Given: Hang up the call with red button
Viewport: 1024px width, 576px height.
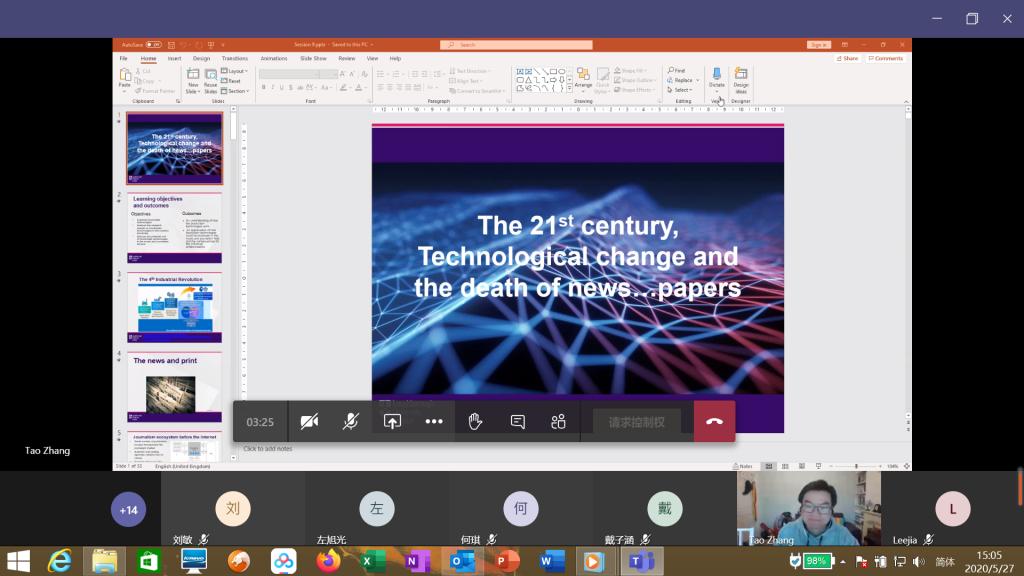Looking at the screenshot, I should point(714,422).
